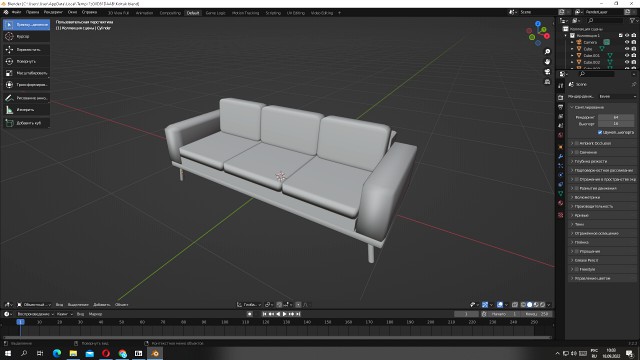Expand the Subsurface Scattering panel
The height and width of the screenshot is (360, 640).
[x=602, y=170]
